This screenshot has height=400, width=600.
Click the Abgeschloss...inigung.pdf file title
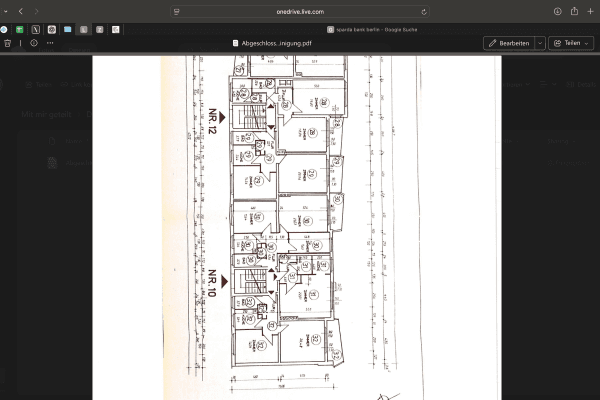coord(273,43)
